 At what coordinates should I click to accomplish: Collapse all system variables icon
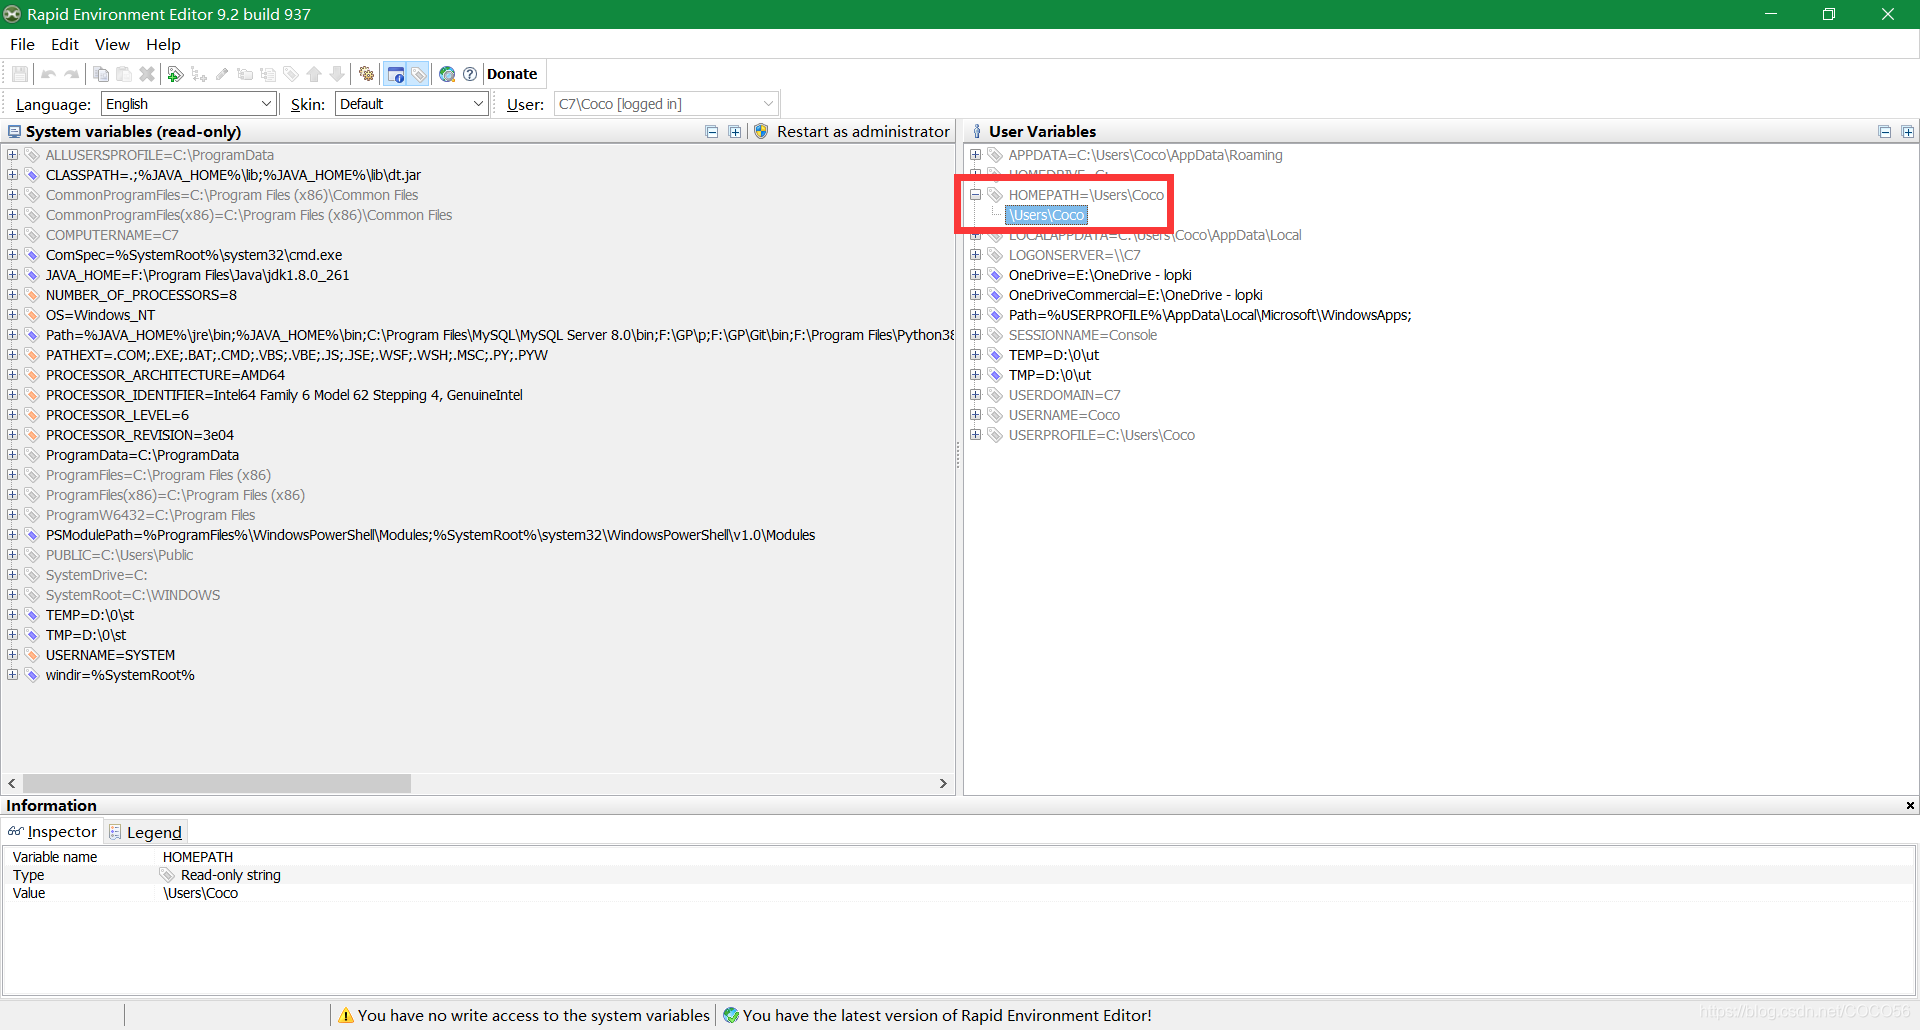[712, 132]
